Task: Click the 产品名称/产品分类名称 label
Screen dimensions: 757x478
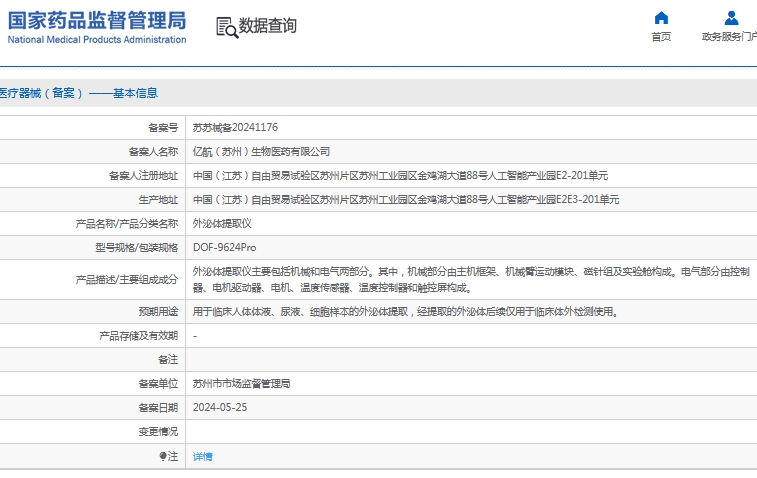Action: click(127, 224)
